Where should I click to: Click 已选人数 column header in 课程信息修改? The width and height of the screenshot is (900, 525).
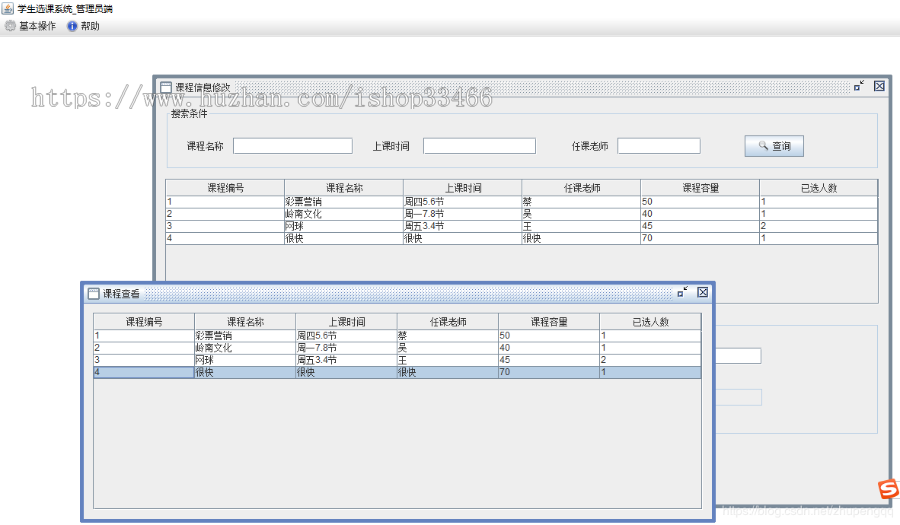(x=818, y=188)
